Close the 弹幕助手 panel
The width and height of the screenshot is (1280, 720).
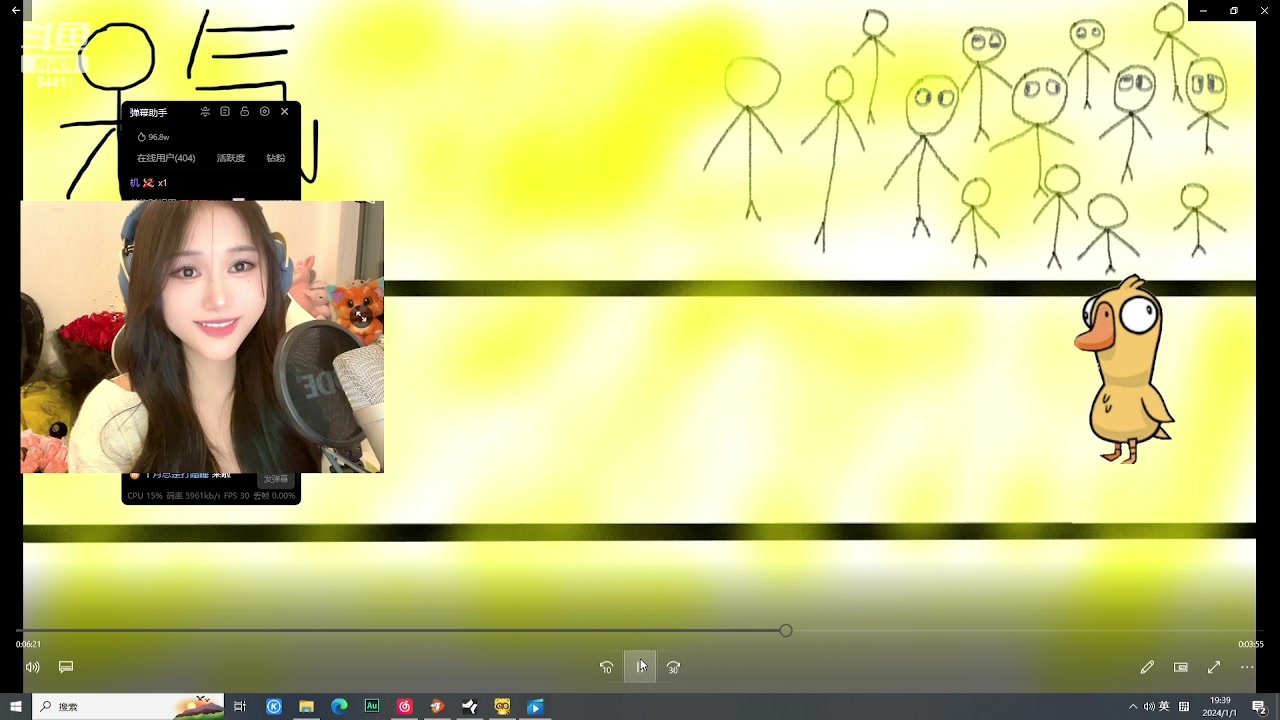(x=285, y=112)
